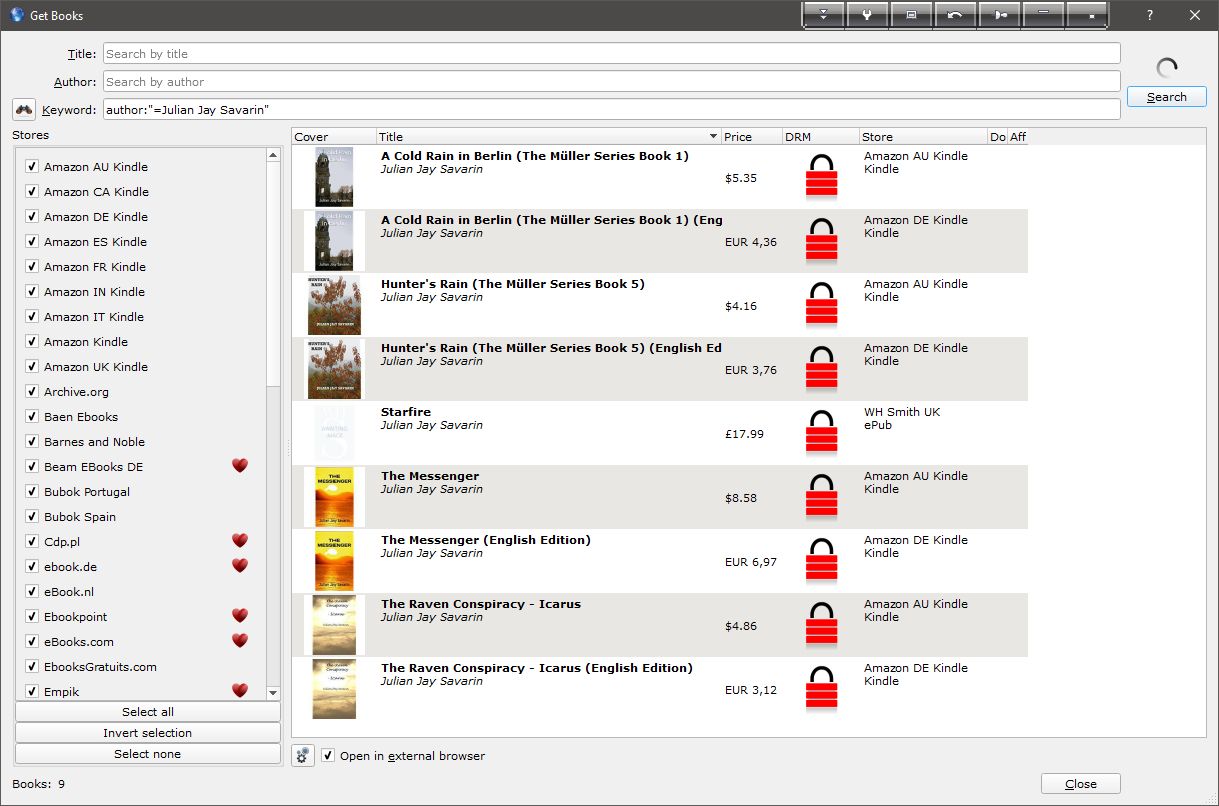Click the Aff column header
The width and height of the screenshot is (1219, 806).
[1018, 136]
